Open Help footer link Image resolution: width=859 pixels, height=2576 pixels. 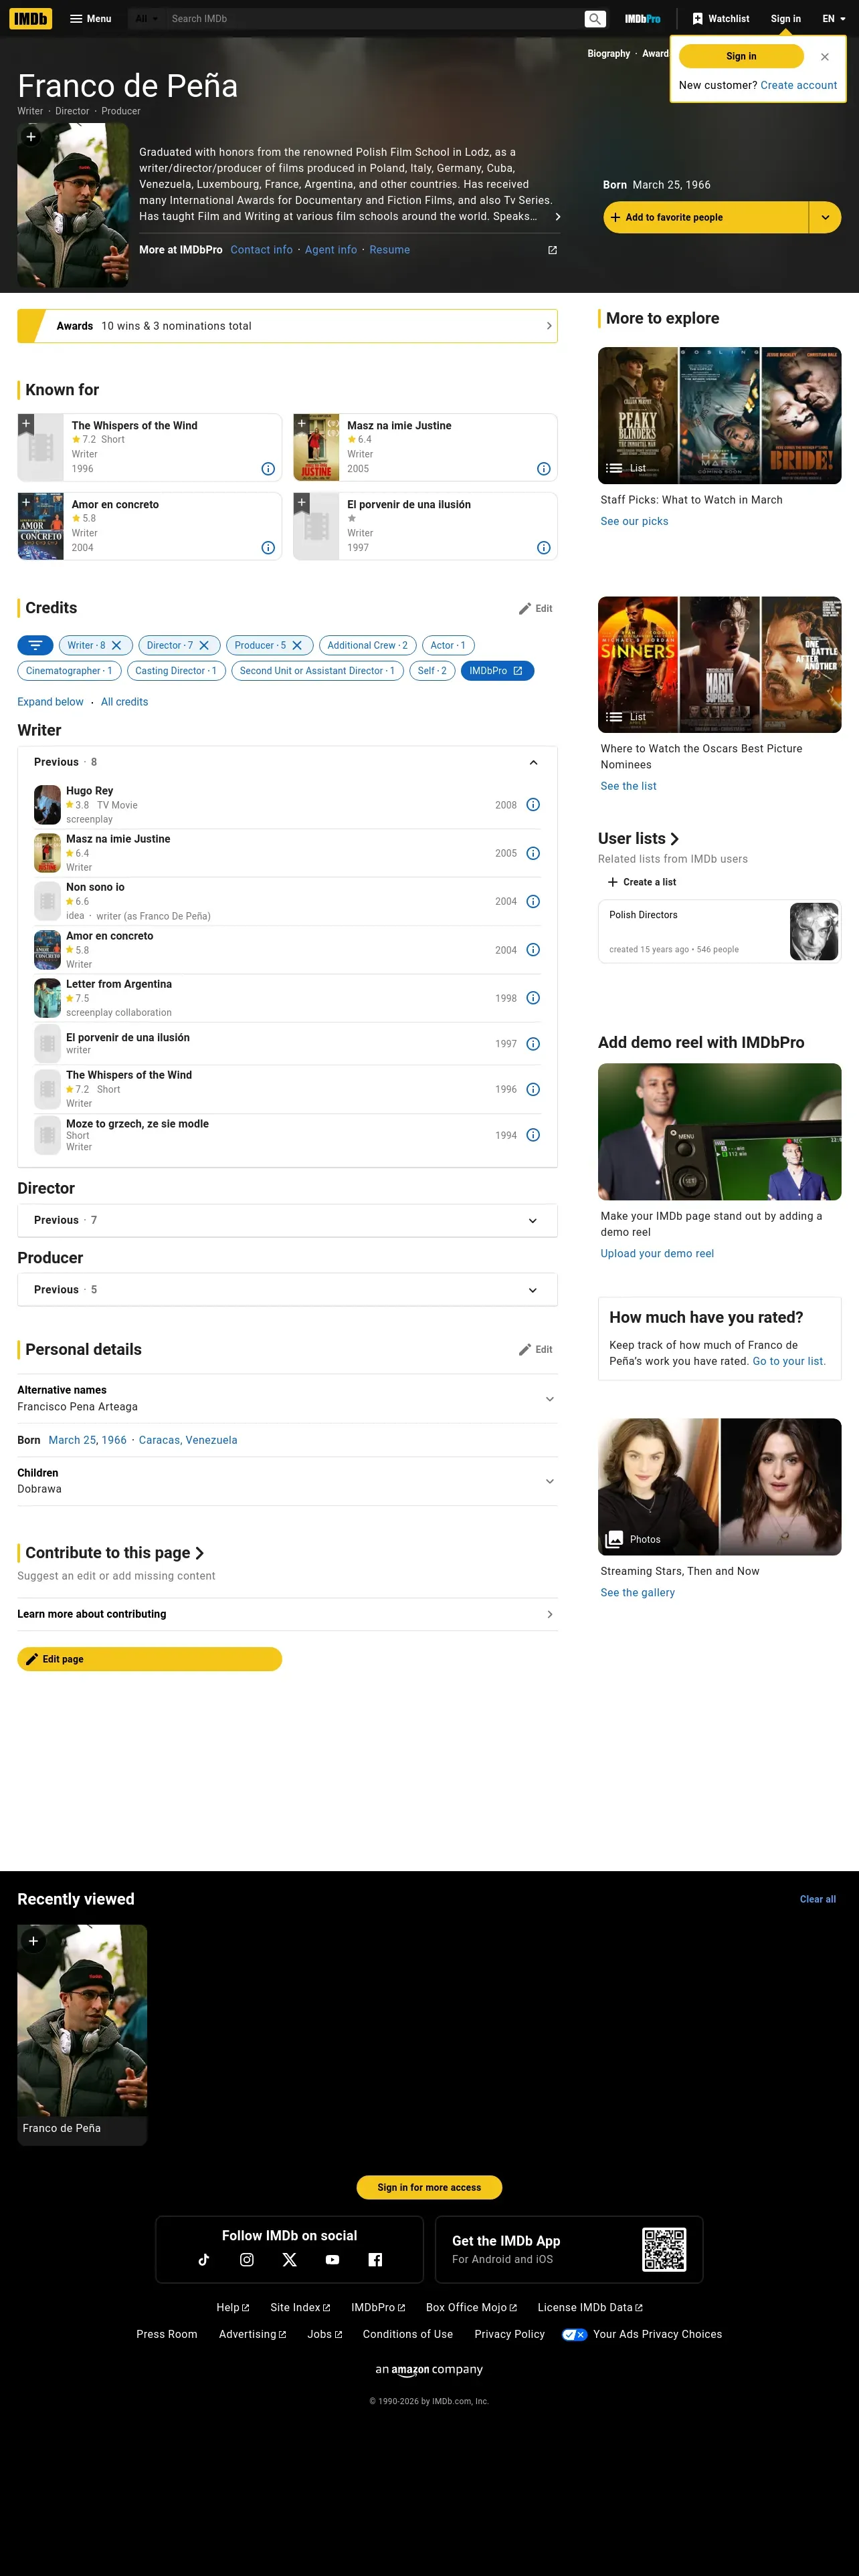click(x=233, y=2307)
